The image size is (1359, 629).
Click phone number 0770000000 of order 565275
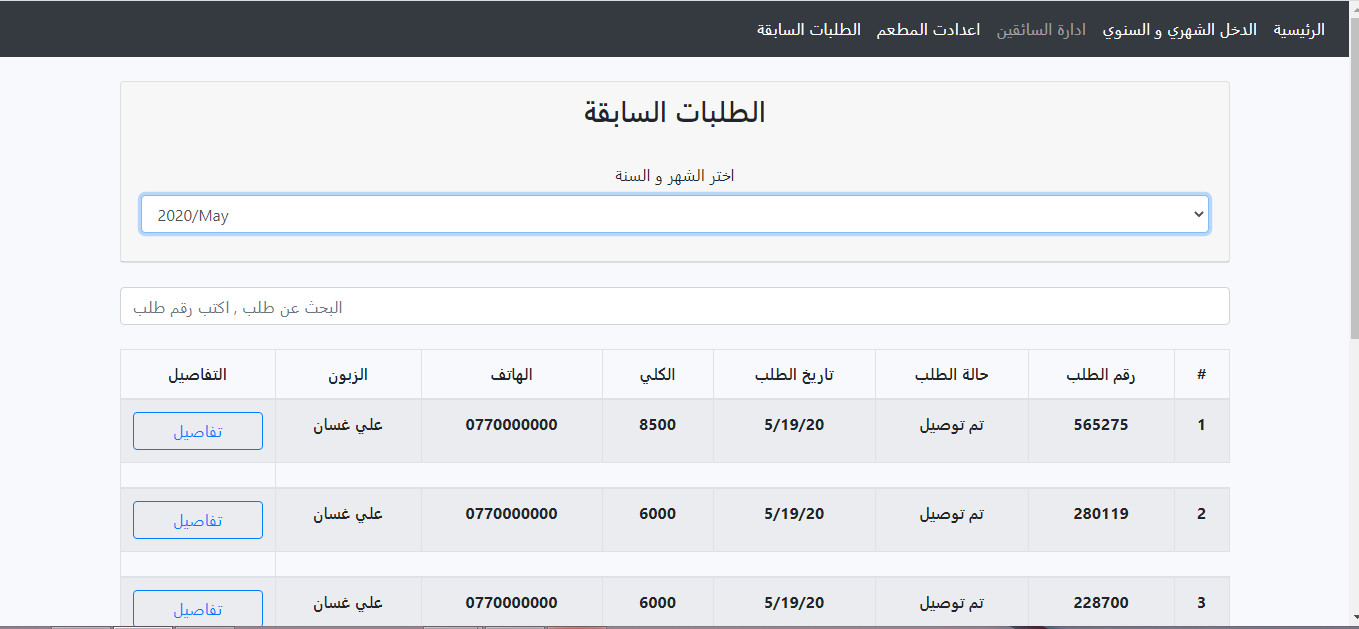point(511,423)
